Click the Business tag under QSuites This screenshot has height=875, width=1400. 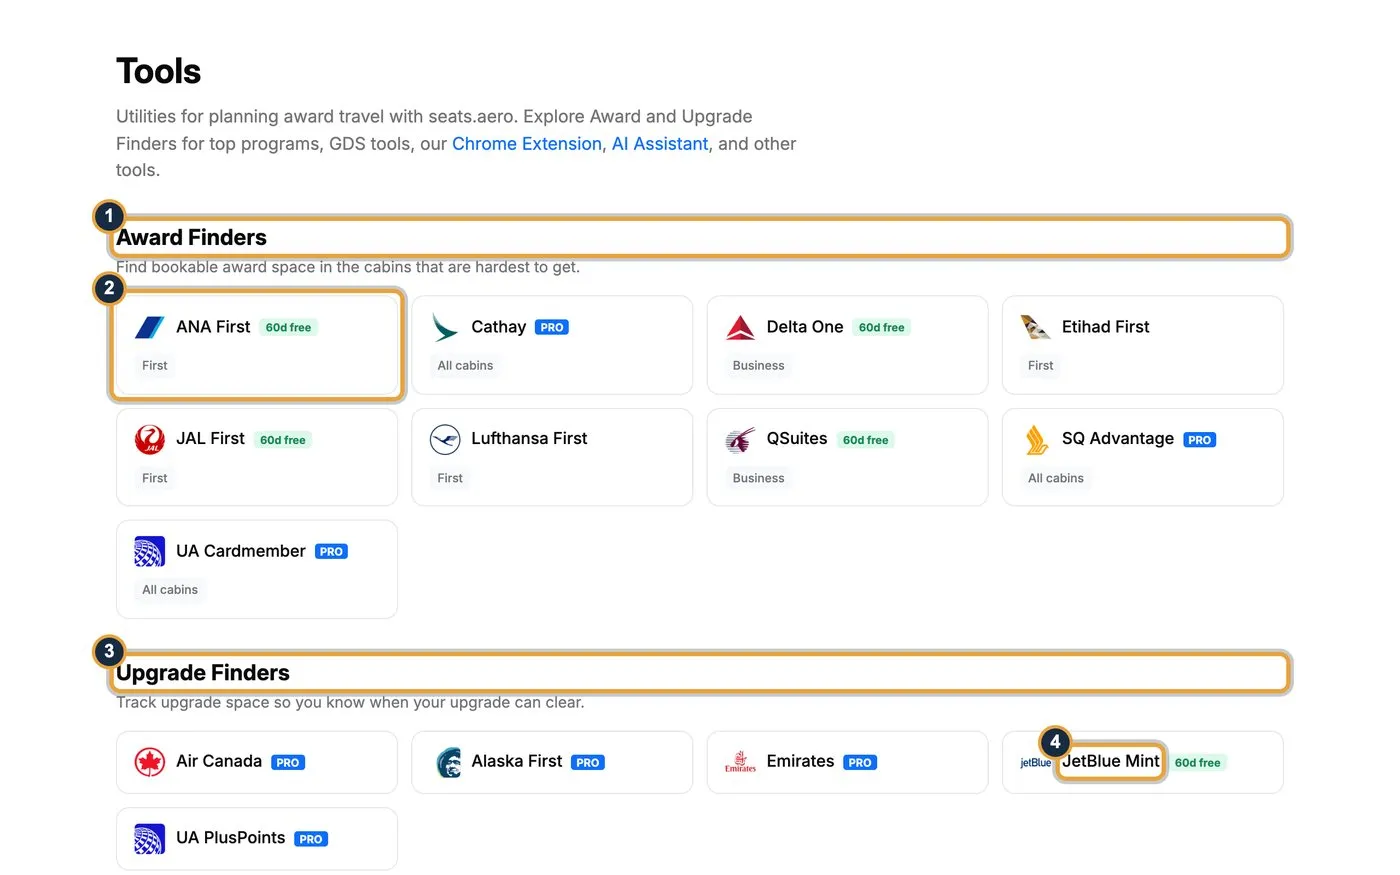pos(758,478)
